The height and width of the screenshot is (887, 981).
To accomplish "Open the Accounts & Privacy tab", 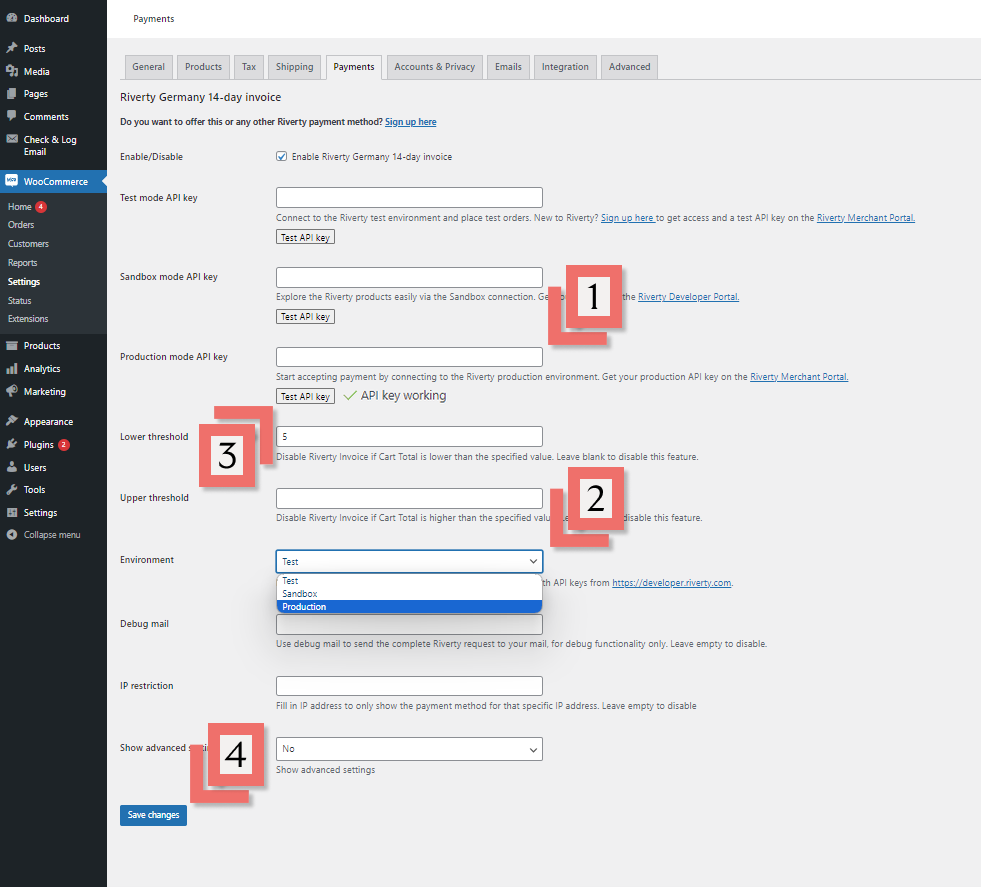I will tap(434, 67).
